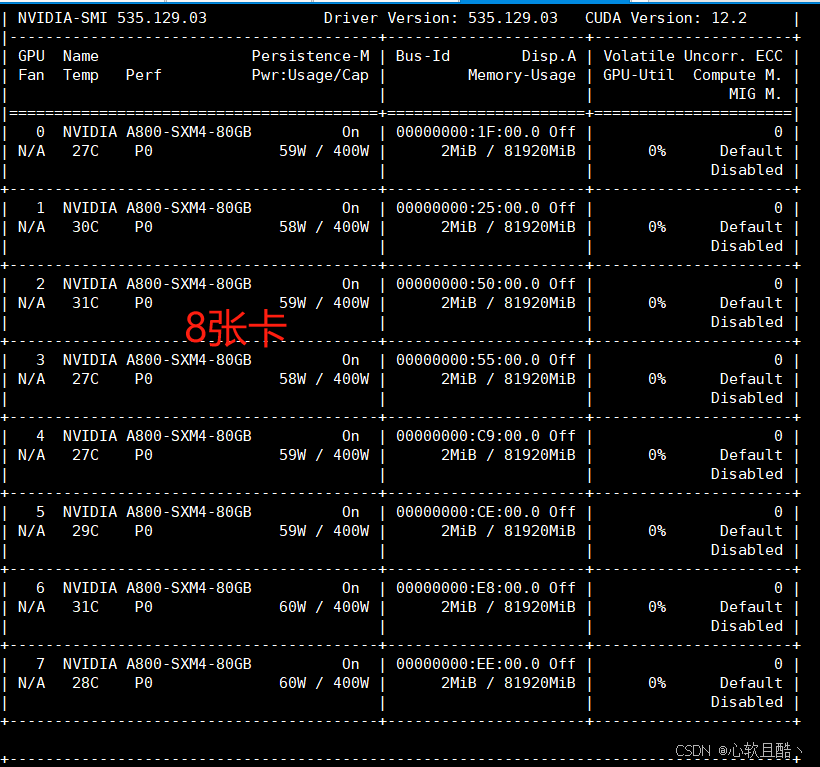820x767 pixels.
Task: Click bus id 00000000:C9:00.0
Action: point(468,436)
